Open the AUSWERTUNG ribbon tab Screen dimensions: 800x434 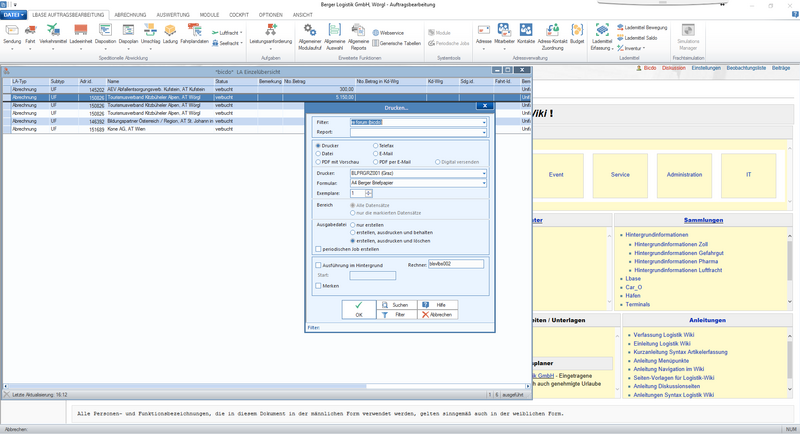click(173, 15)
